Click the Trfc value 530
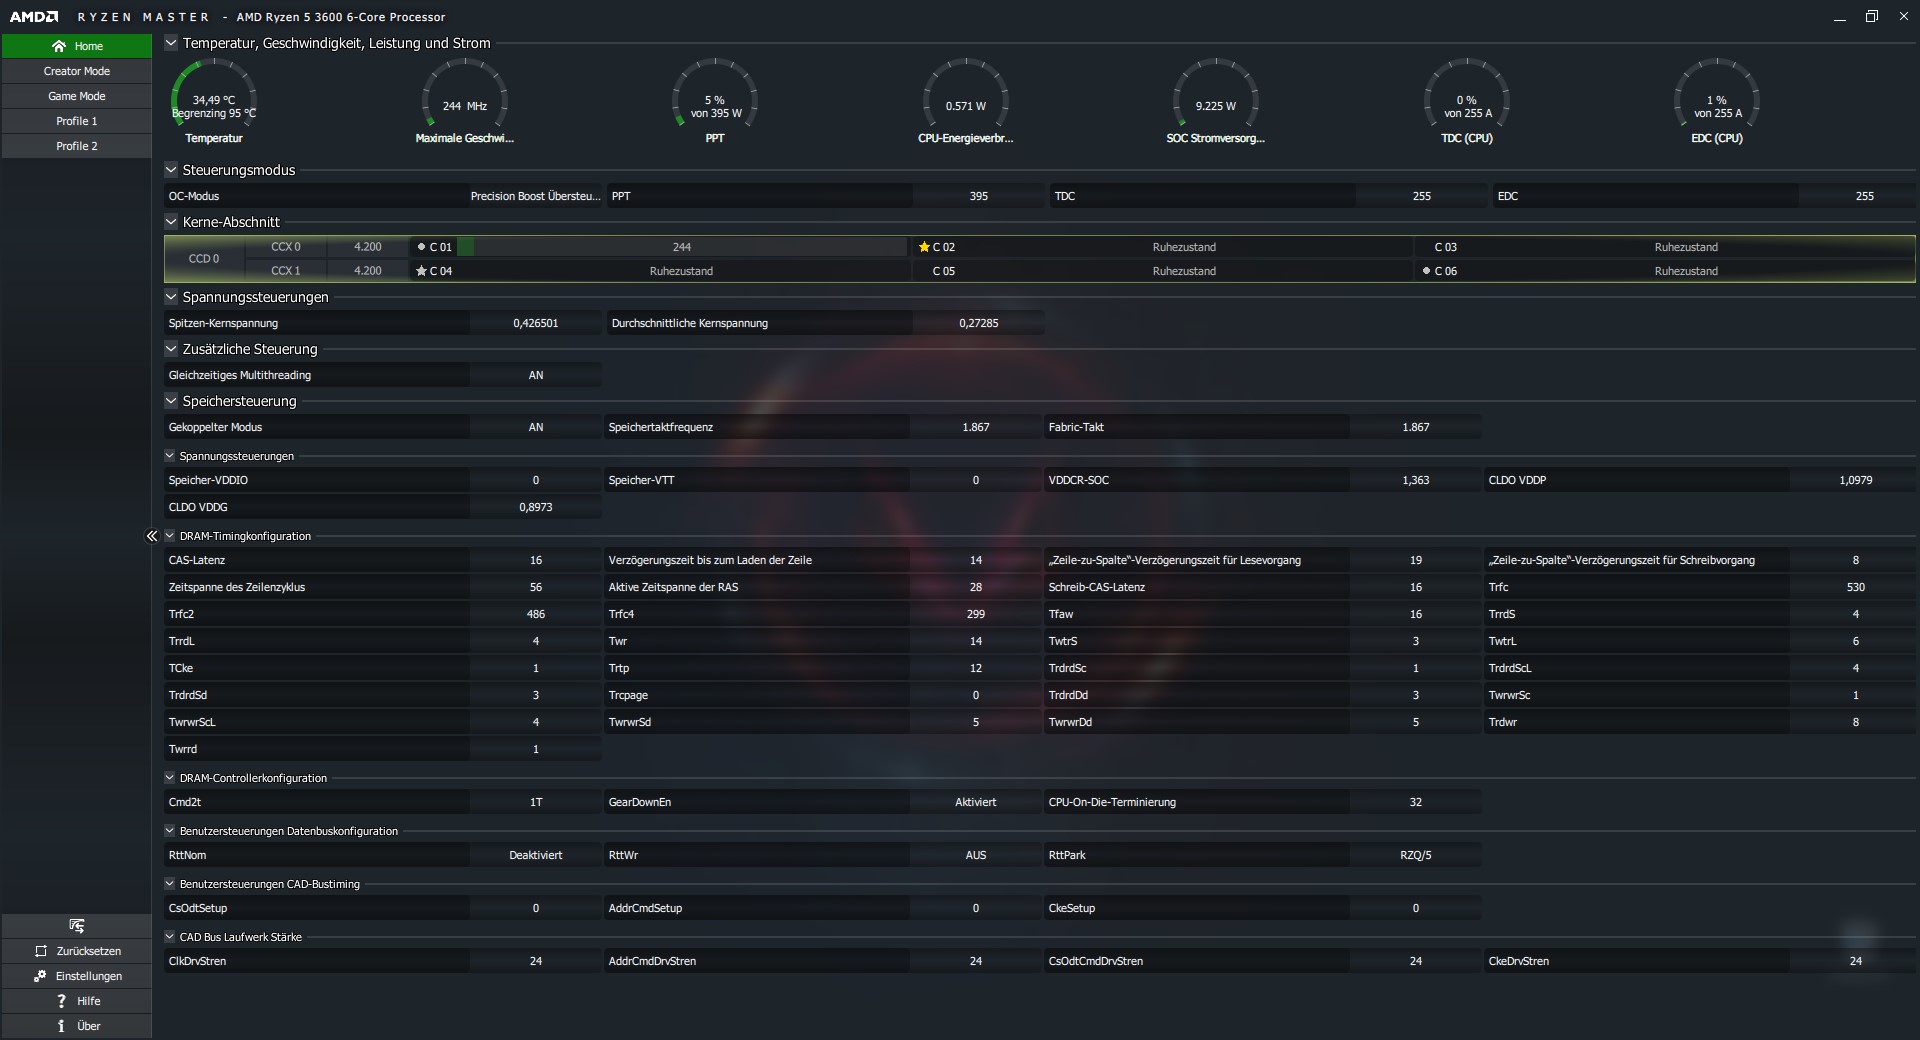This screenshot has height=1040, width=1920. pyautogui.click(x=1856, y=587)
